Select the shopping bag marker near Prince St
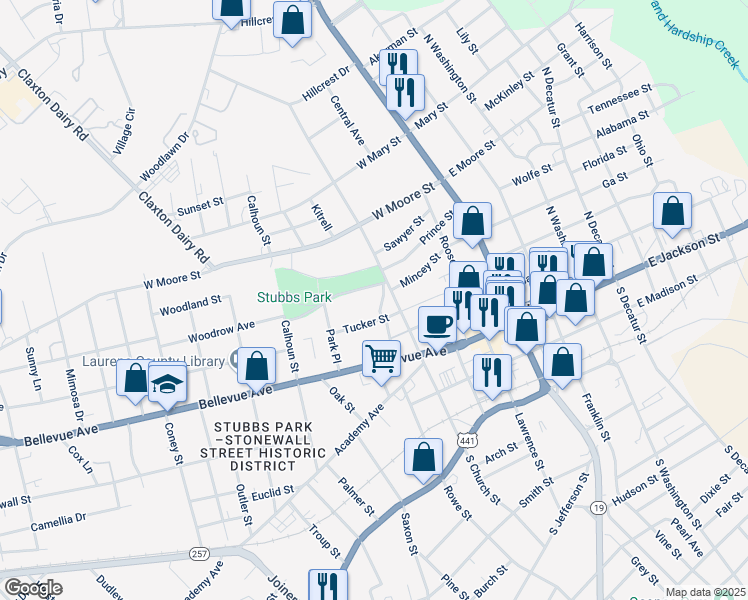 [x=472, y=222]
